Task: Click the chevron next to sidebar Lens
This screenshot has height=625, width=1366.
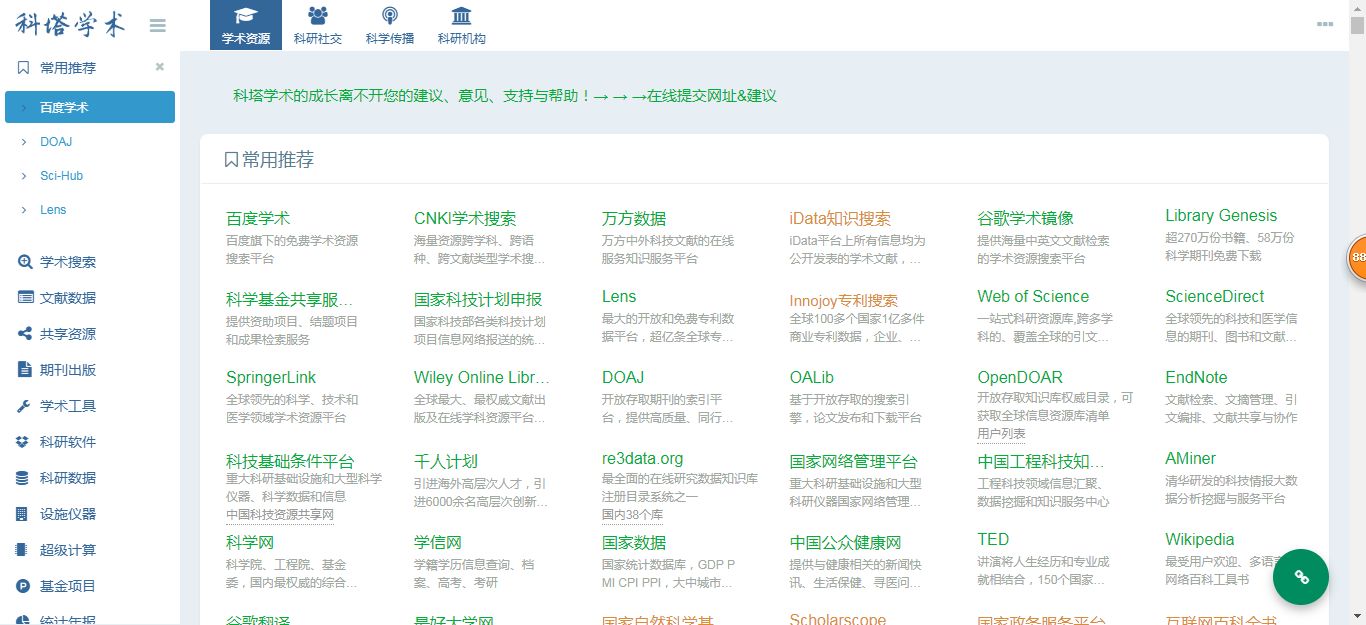Action: 23,210
